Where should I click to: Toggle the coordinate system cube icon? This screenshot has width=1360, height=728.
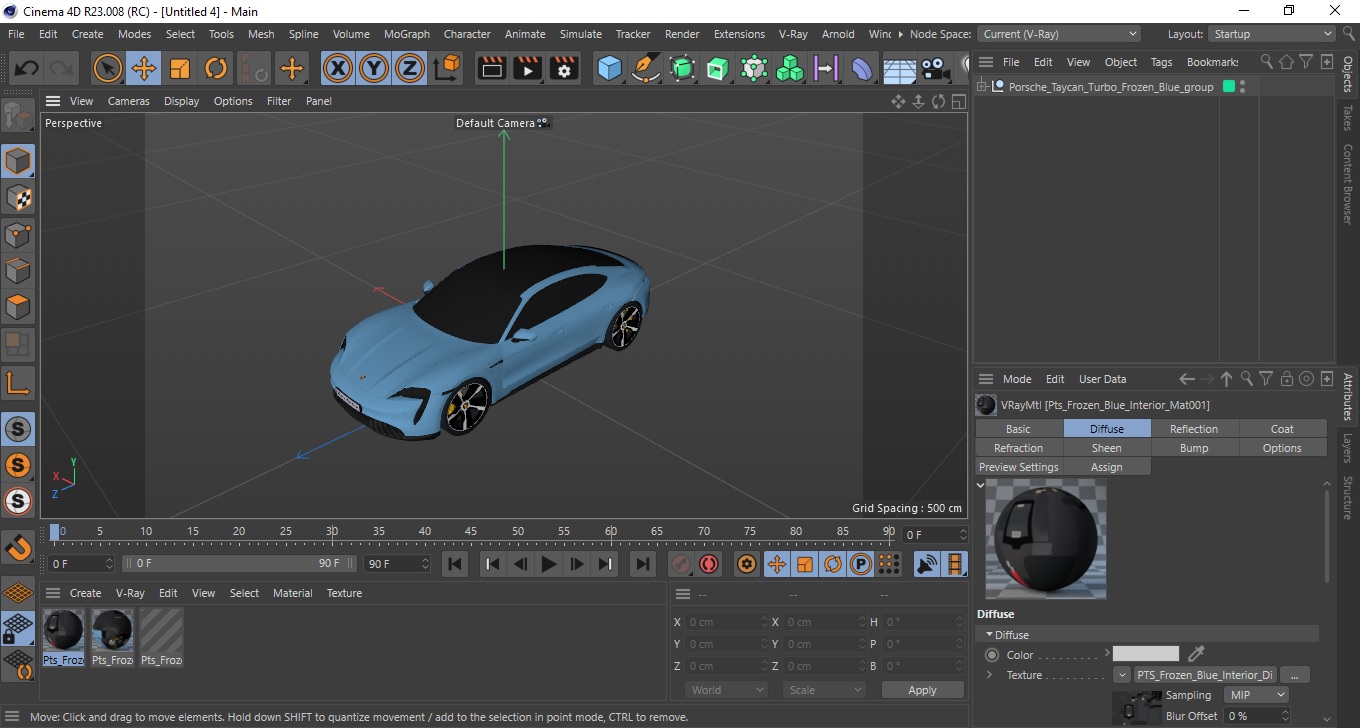click(x=447, y=68)
